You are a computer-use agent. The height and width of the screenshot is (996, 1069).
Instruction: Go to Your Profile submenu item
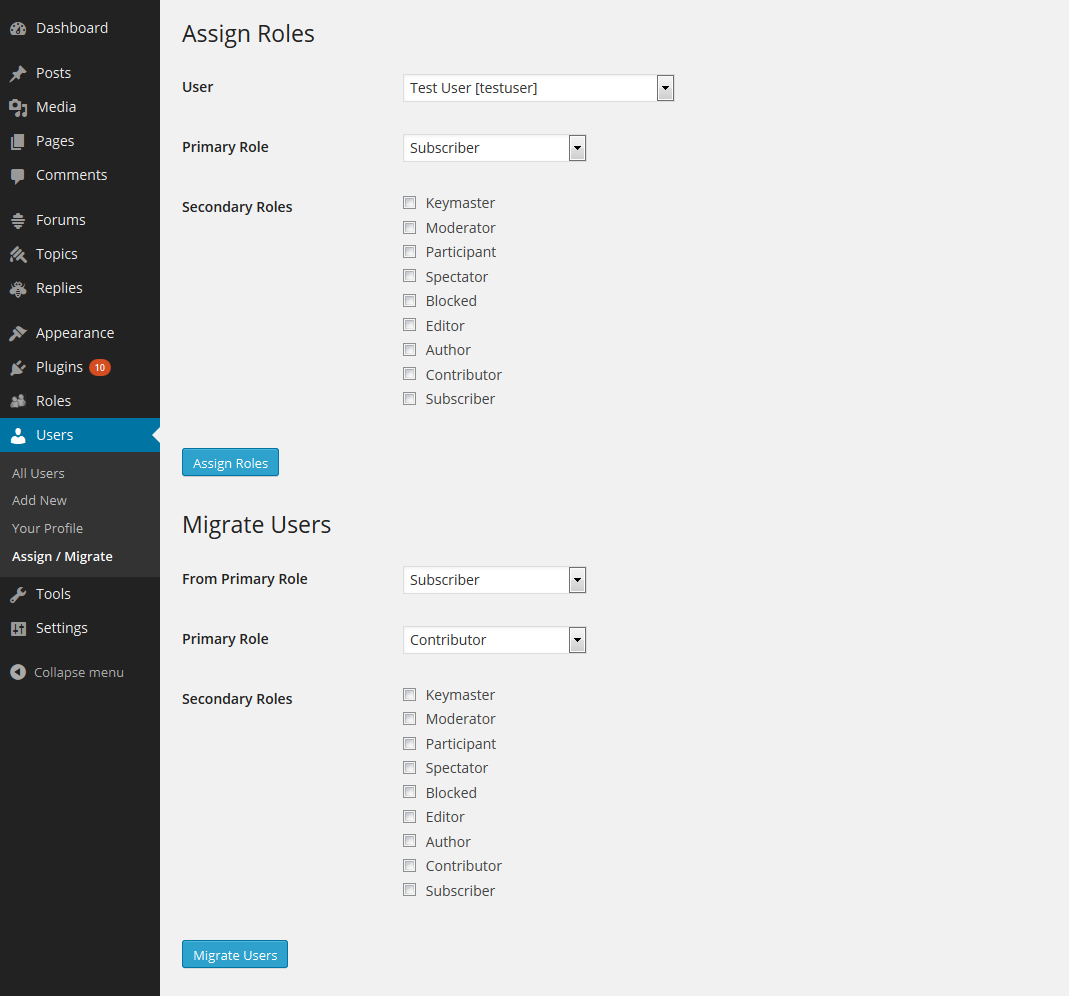[47, 529]
